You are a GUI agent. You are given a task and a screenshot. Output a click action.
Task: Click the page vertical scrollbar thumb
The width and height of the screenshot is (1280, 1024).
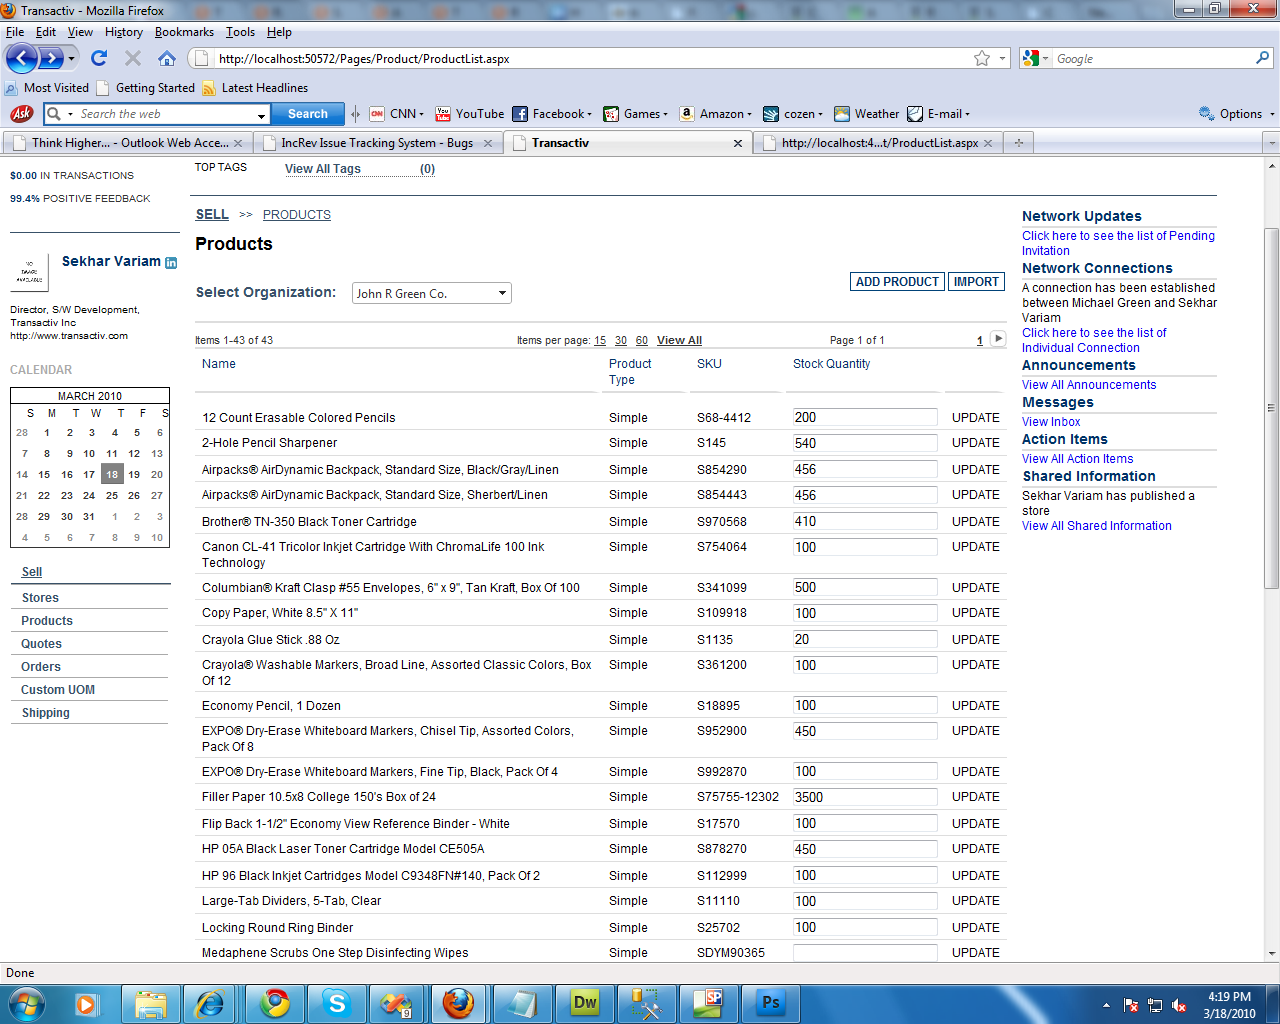[x=1271, y=407]
